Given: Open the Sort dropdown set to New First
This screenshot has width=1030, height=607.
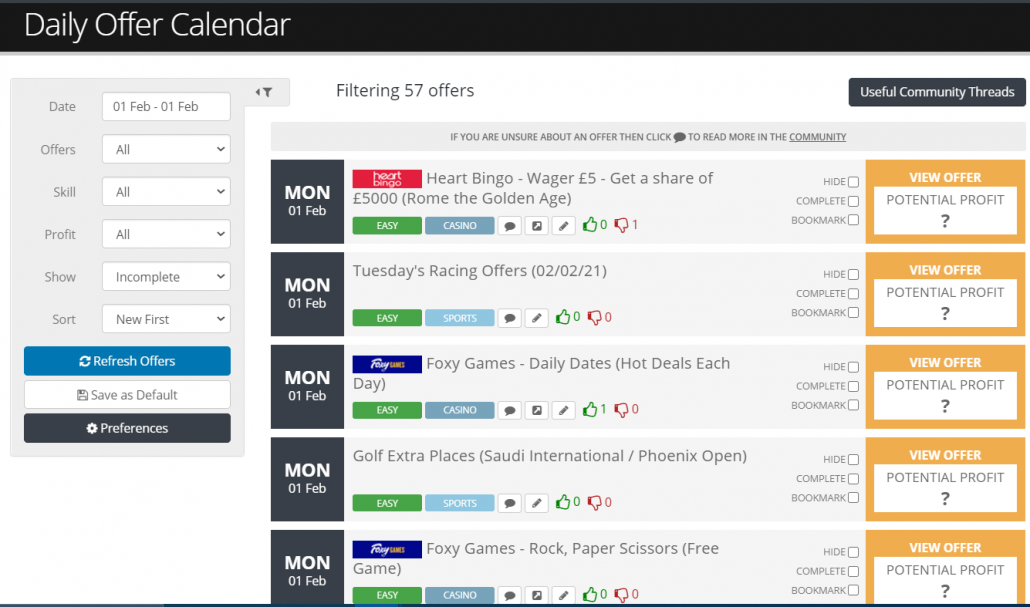Looking at the screenshot, I should click(166, 319).
